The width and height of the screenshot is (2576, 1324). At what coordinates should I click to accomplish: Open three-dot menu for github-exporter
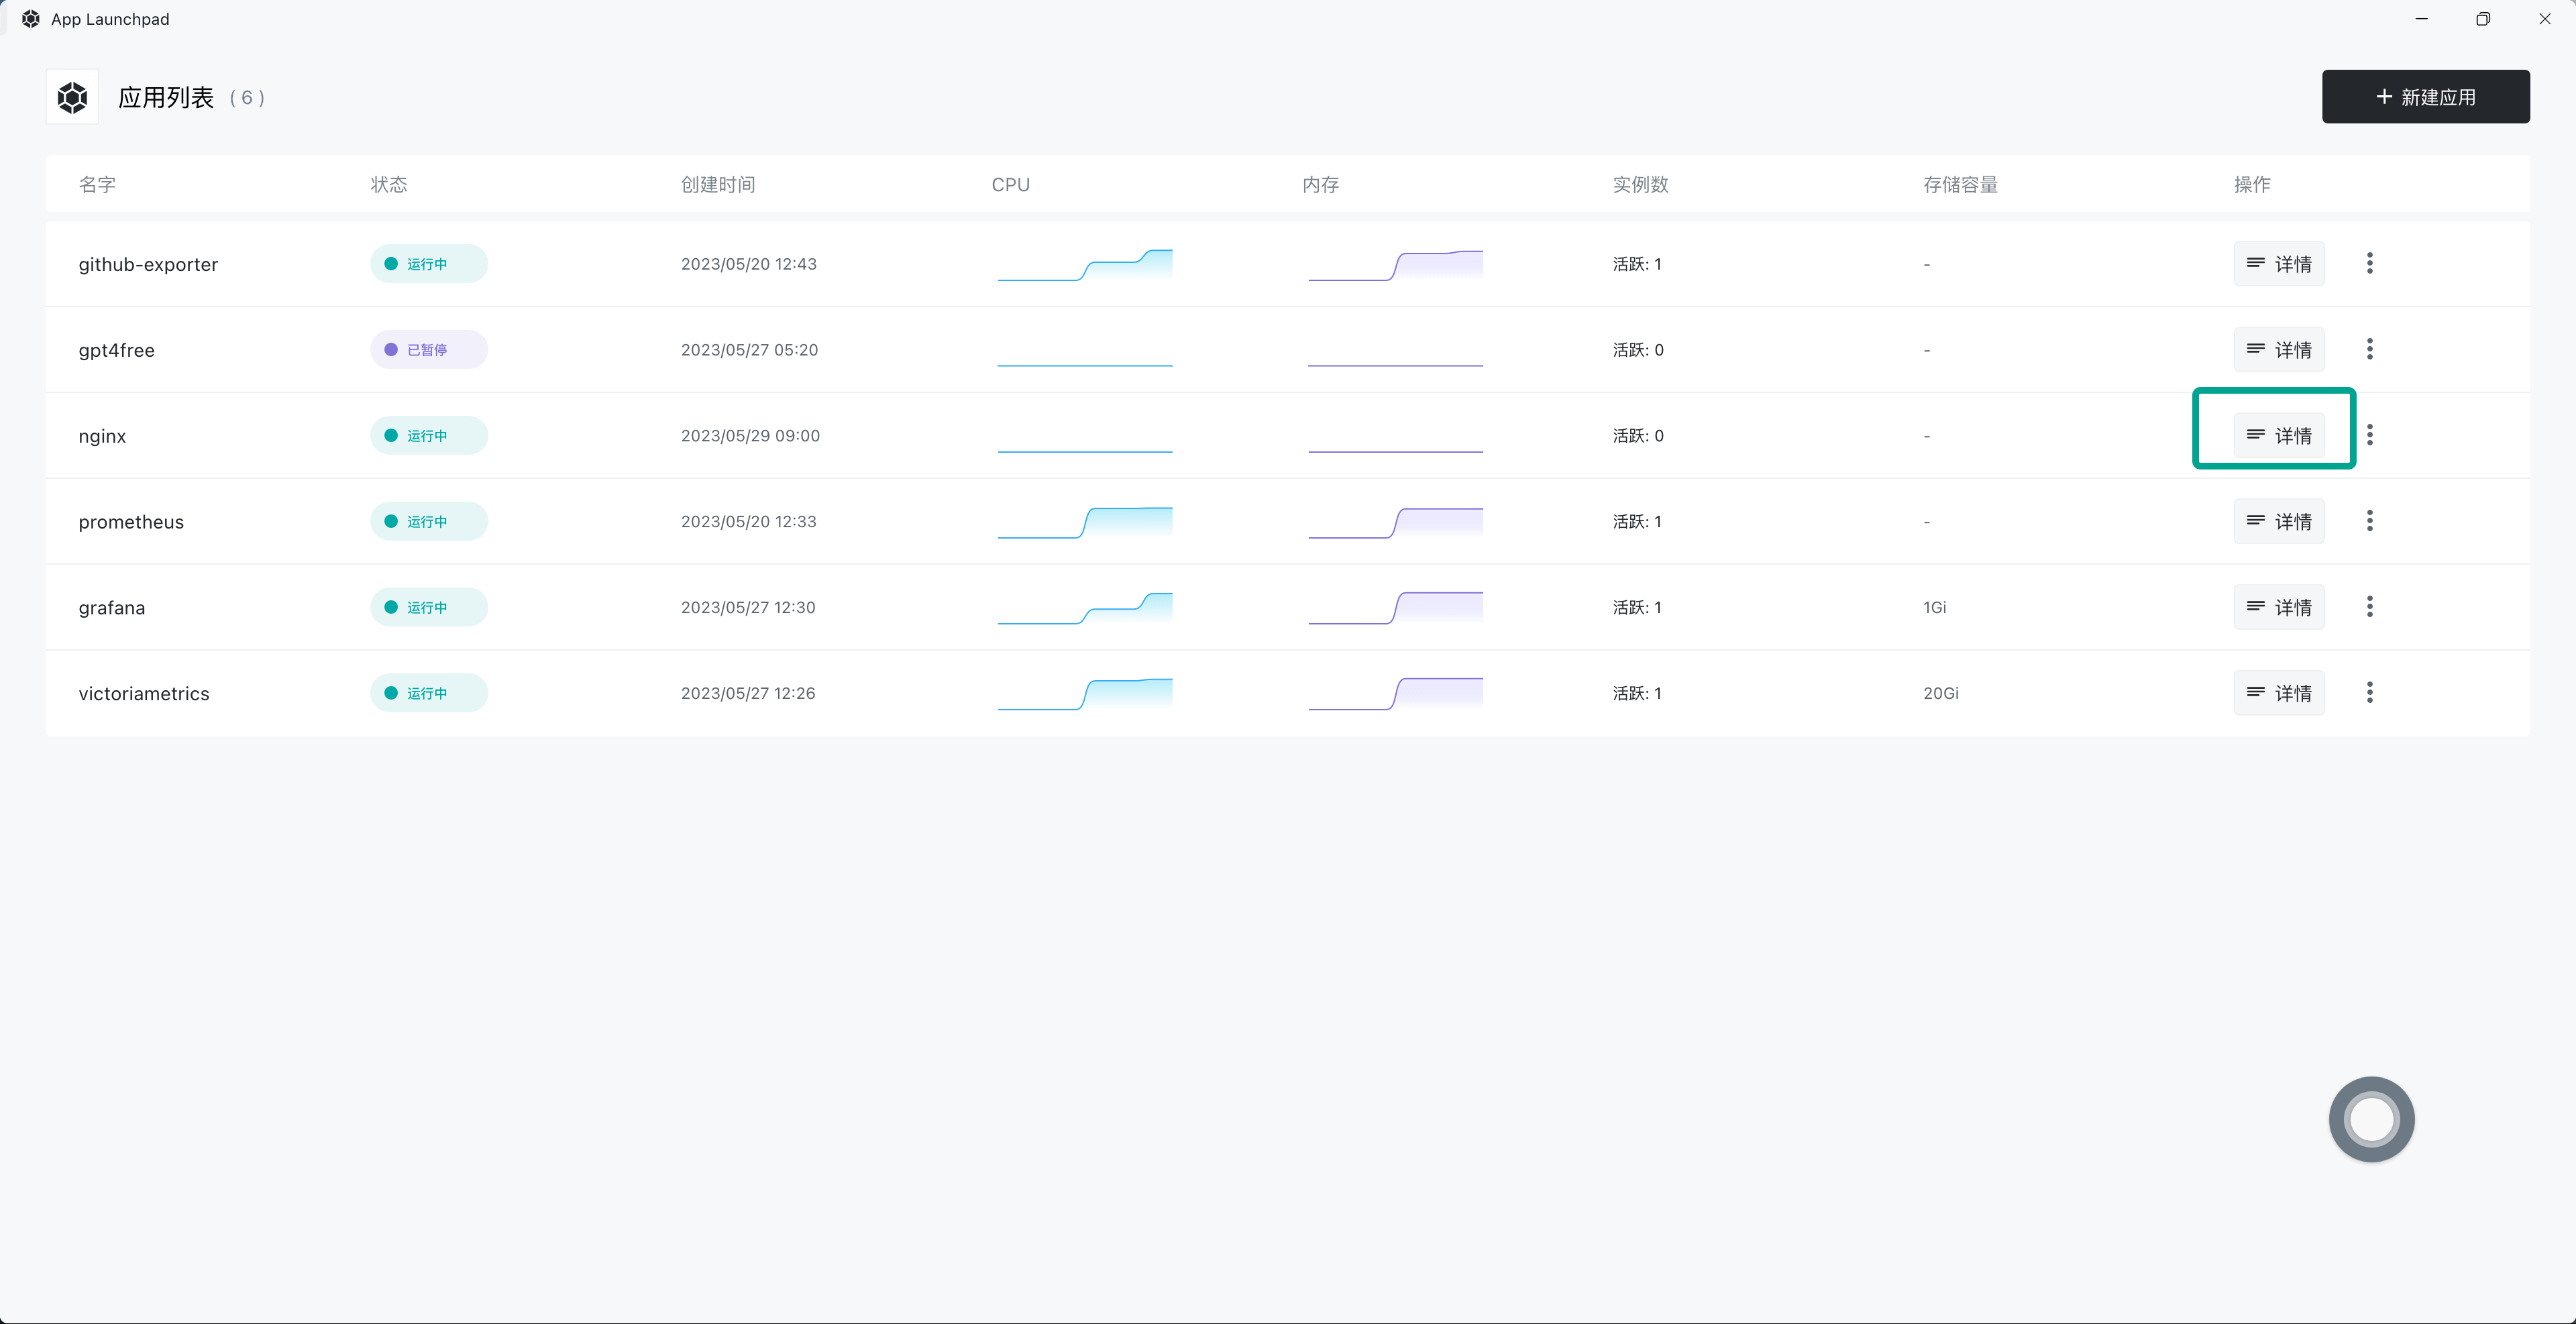2369,263
